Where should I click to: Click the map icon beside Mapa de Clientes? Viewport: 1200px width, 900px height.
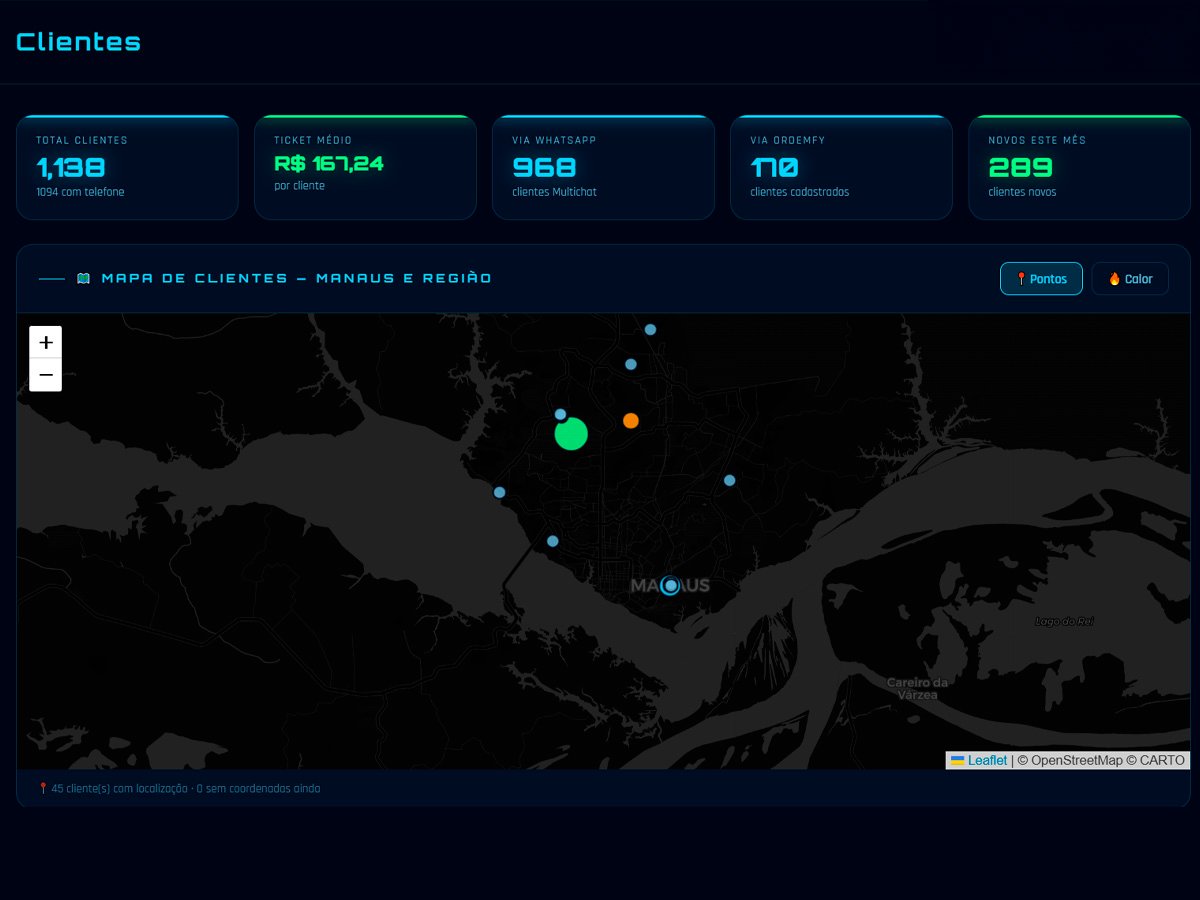(x=84, y=278)
